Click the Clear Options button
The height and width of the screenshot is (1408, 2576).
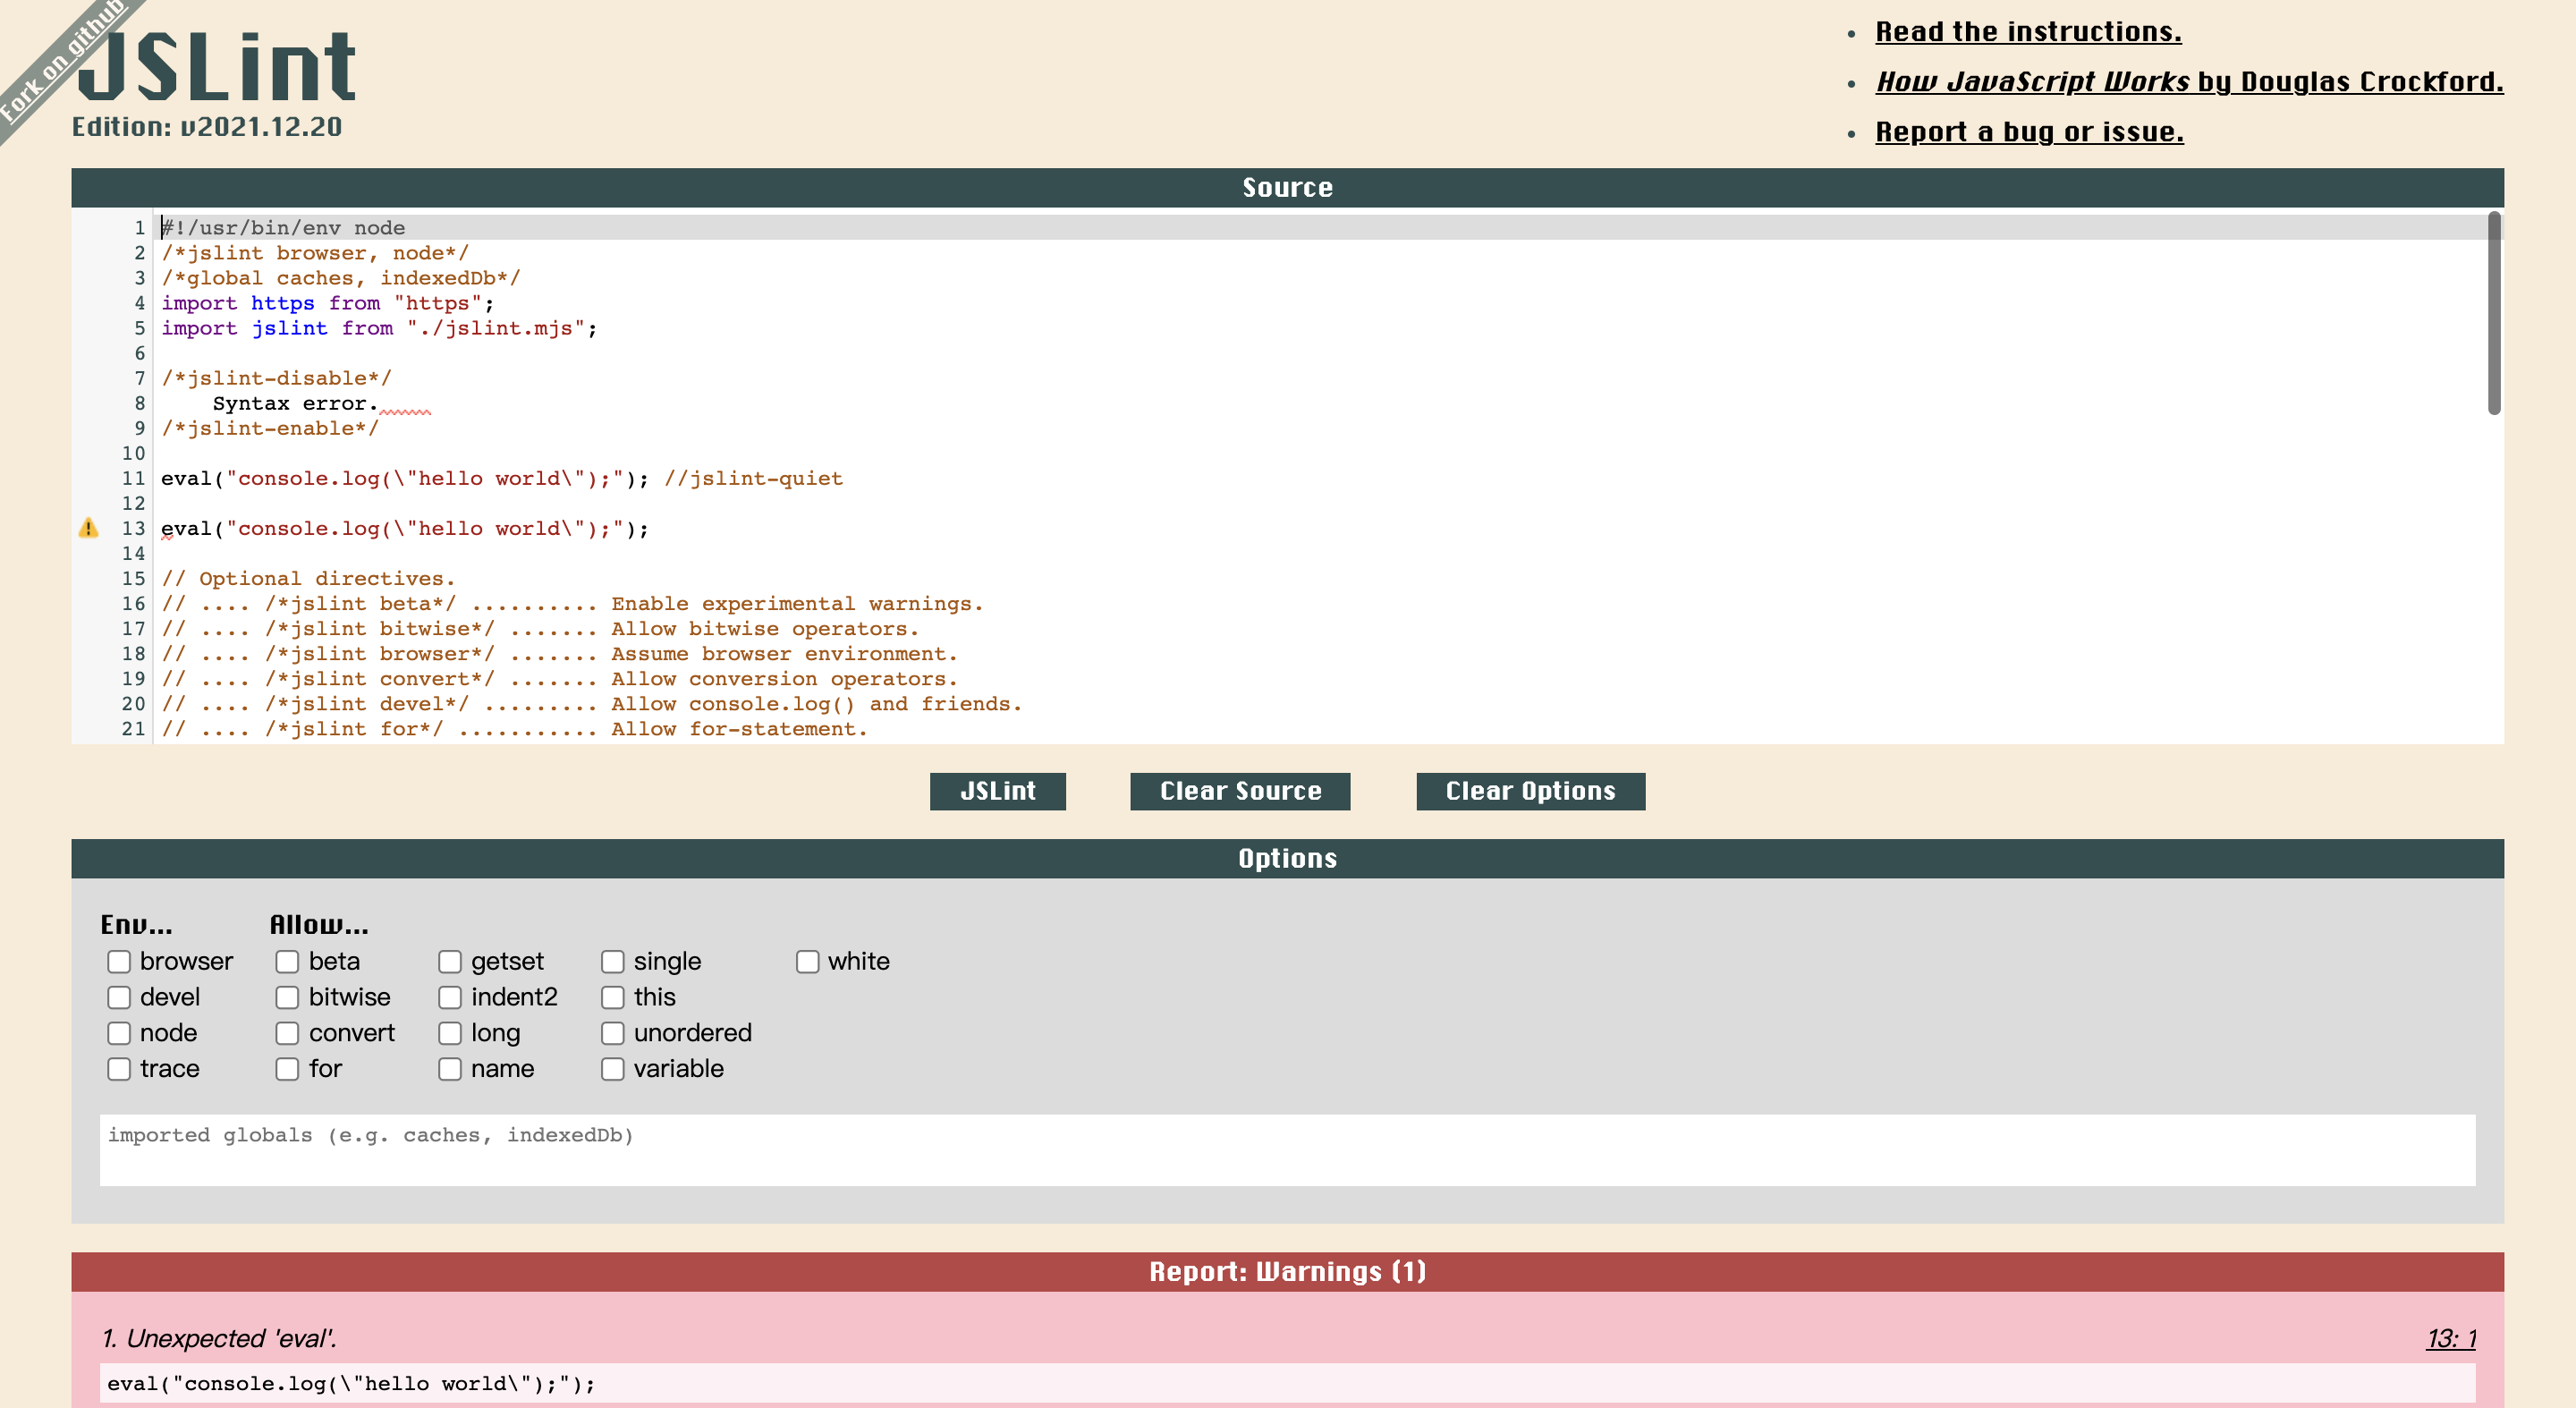click(1530, 791)
